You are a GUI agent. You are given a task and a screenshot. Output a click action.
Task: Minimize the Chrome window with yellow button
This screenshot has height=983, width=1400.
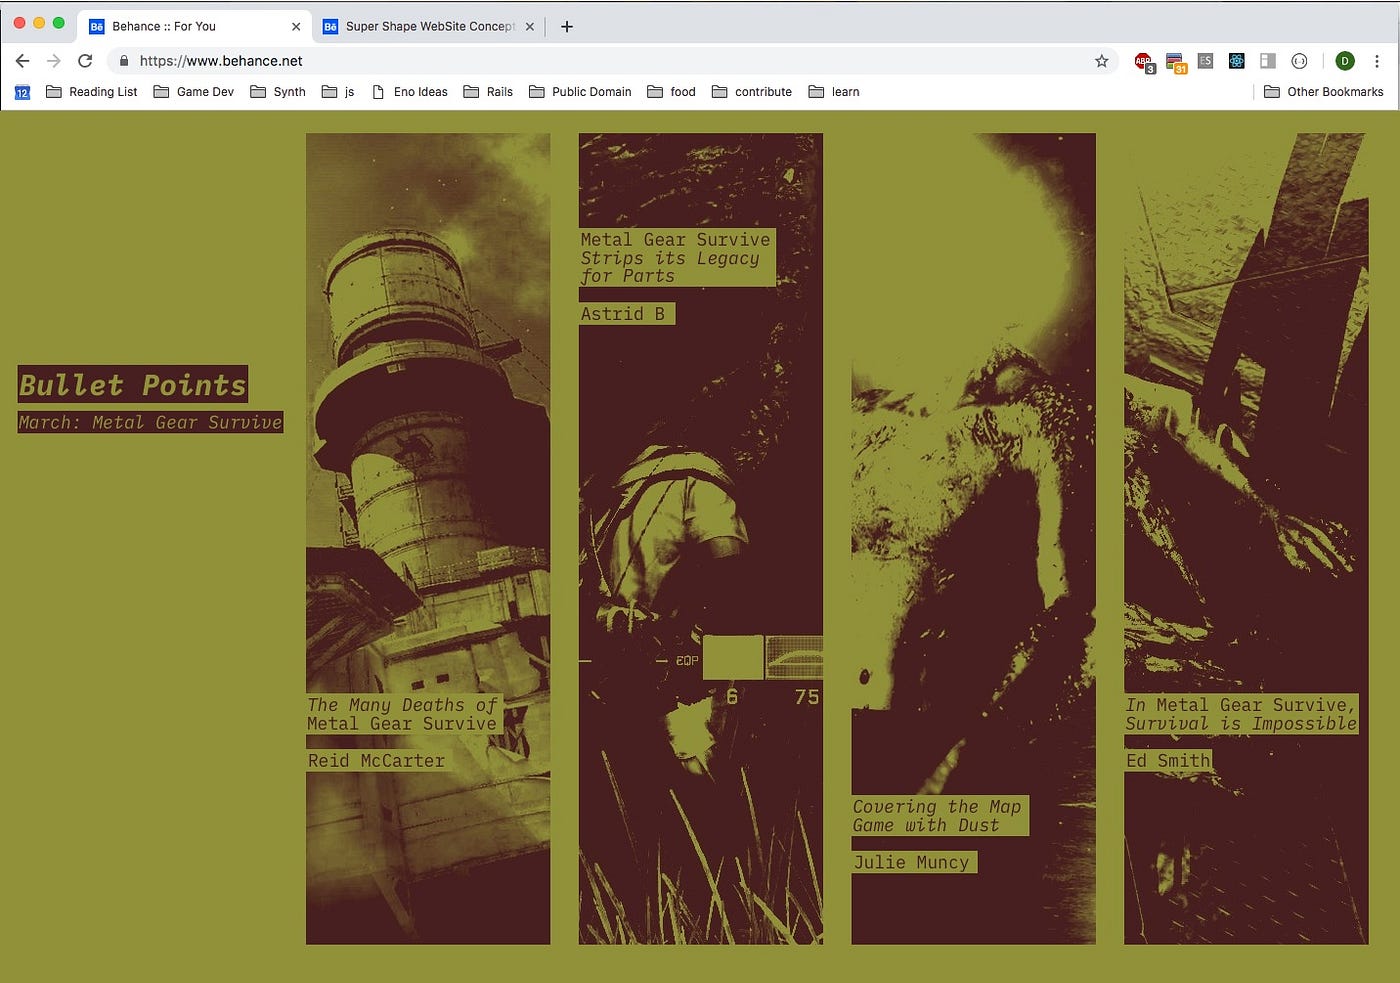(39, 22)
